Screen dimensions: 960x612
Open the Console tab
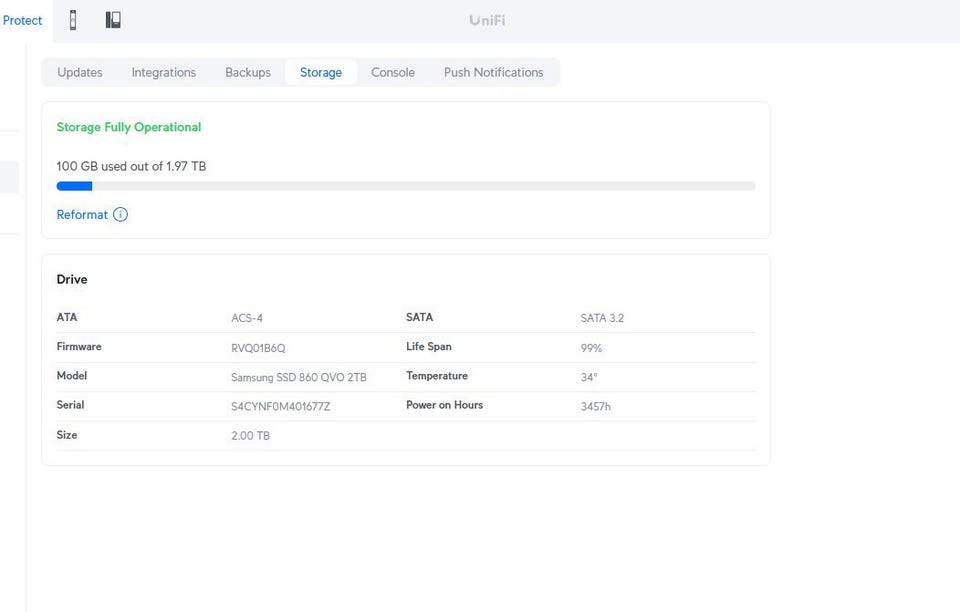[x=393, y=72]
